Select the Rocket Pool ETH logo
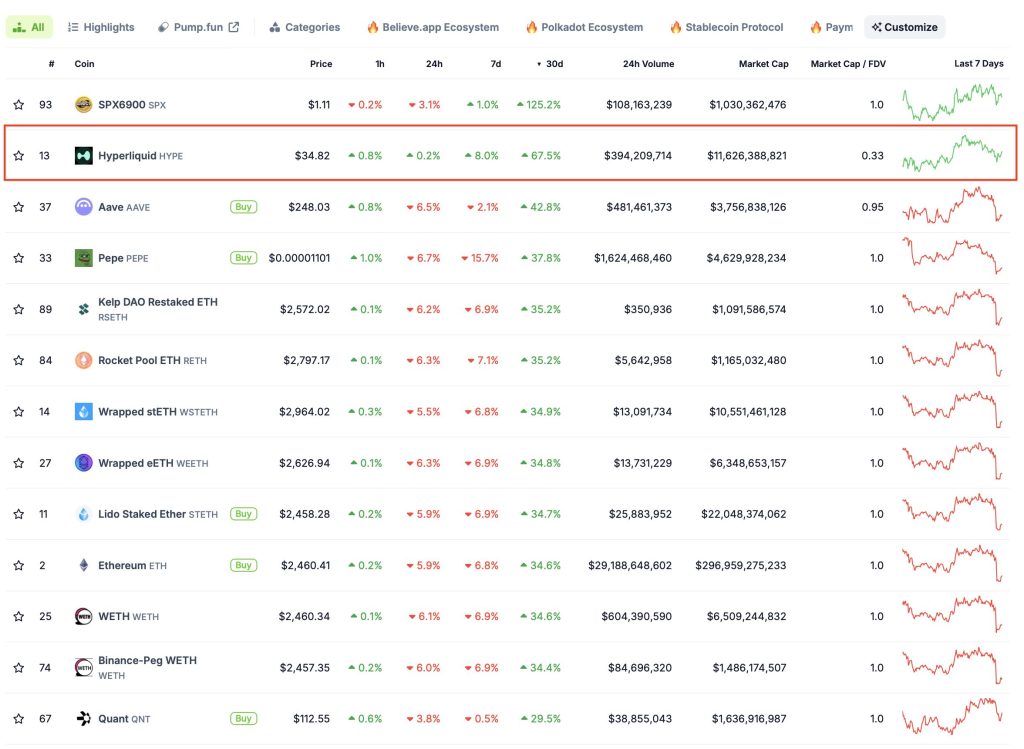The image size is (1024, 749). click(84, 360)
